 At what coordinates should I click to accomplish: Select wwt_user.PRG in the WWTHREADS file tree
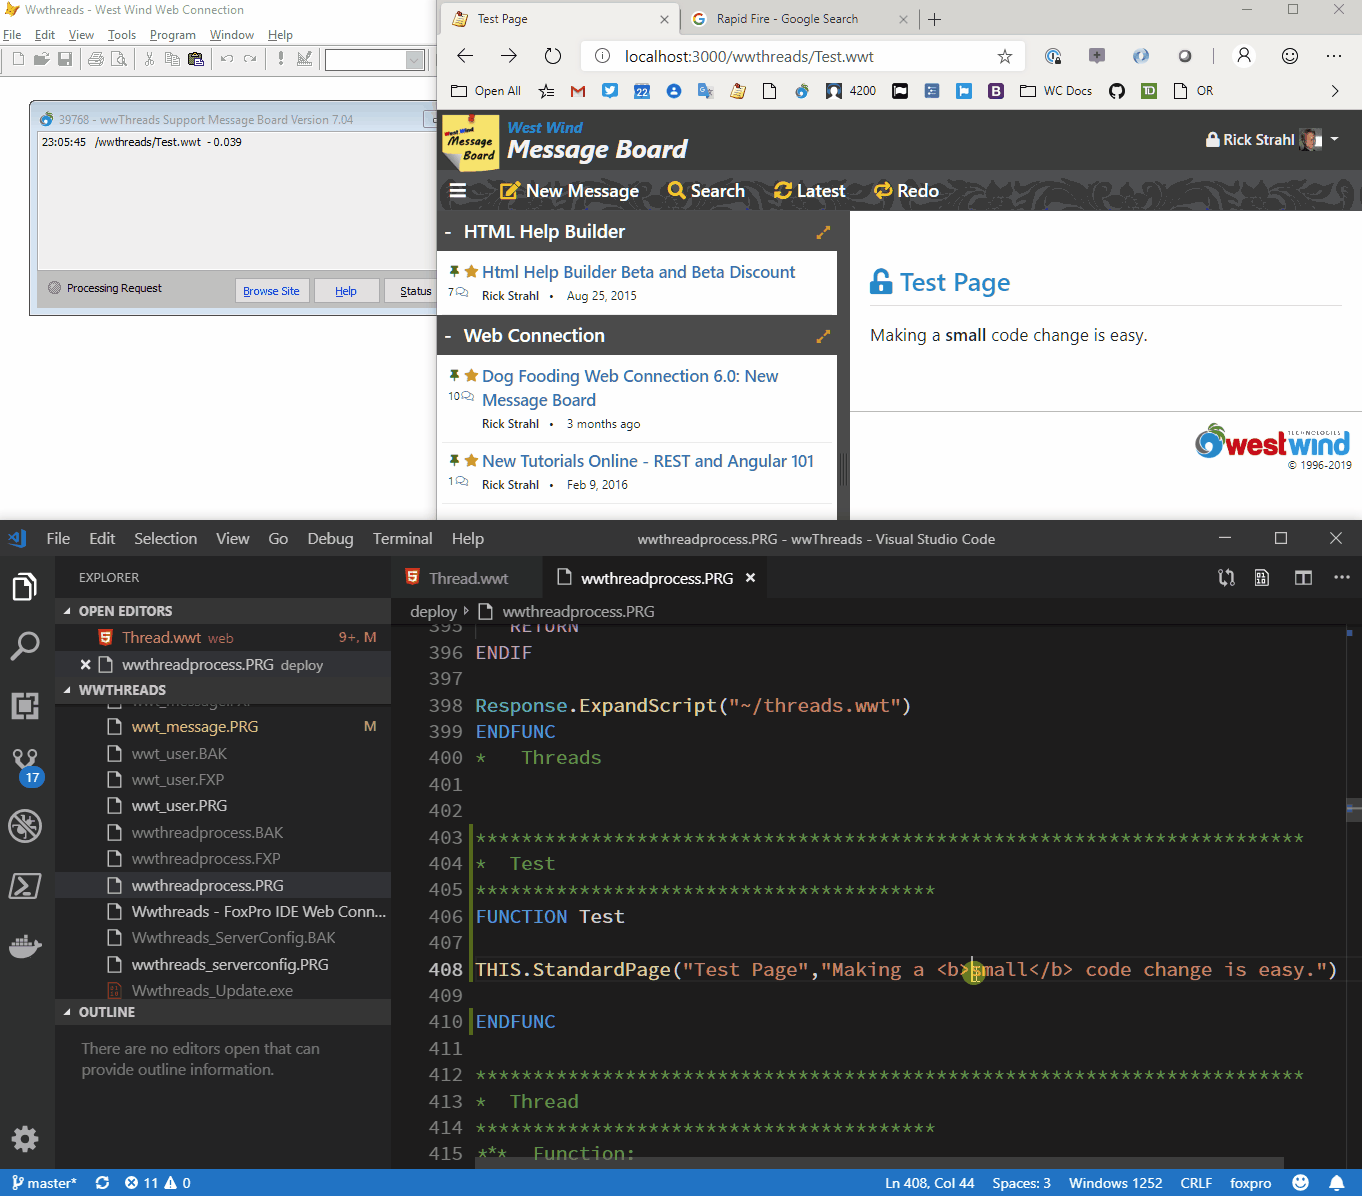click(180, 805)
